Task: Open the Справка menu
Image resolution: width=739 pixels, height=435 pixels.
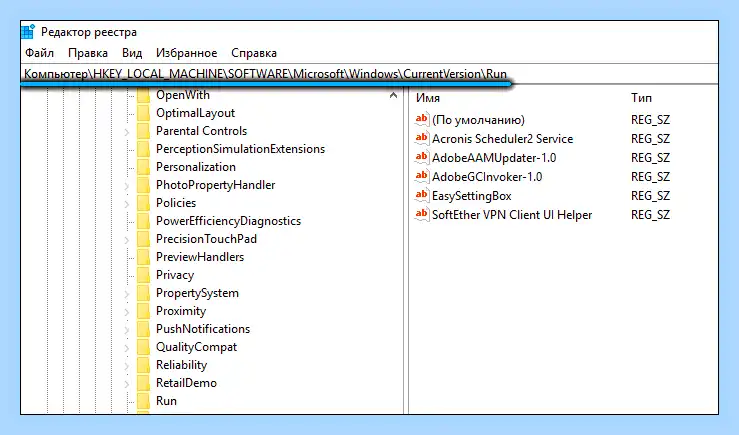Action: click(254, 53)
